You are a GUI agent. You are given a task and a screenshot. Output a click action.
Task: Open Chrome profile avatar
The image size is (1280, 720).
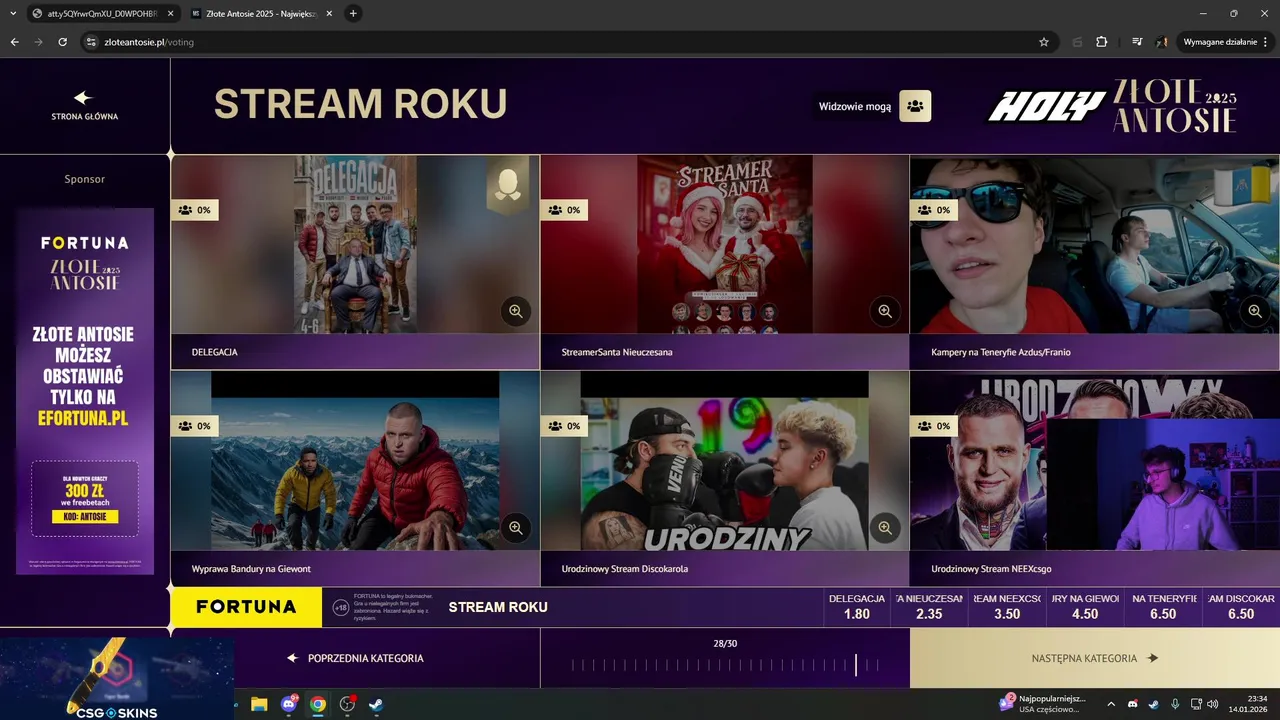tap(1162, 42)
